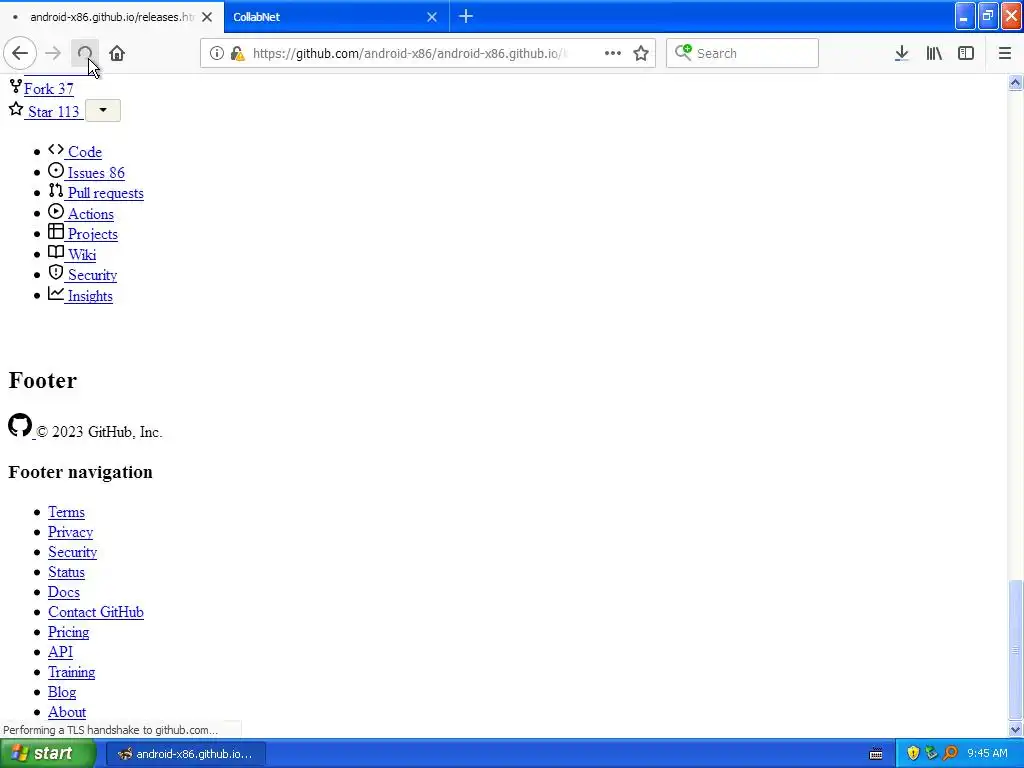Click the magnifier tray icon
The image size is (1024, 768).
[950, 753]
